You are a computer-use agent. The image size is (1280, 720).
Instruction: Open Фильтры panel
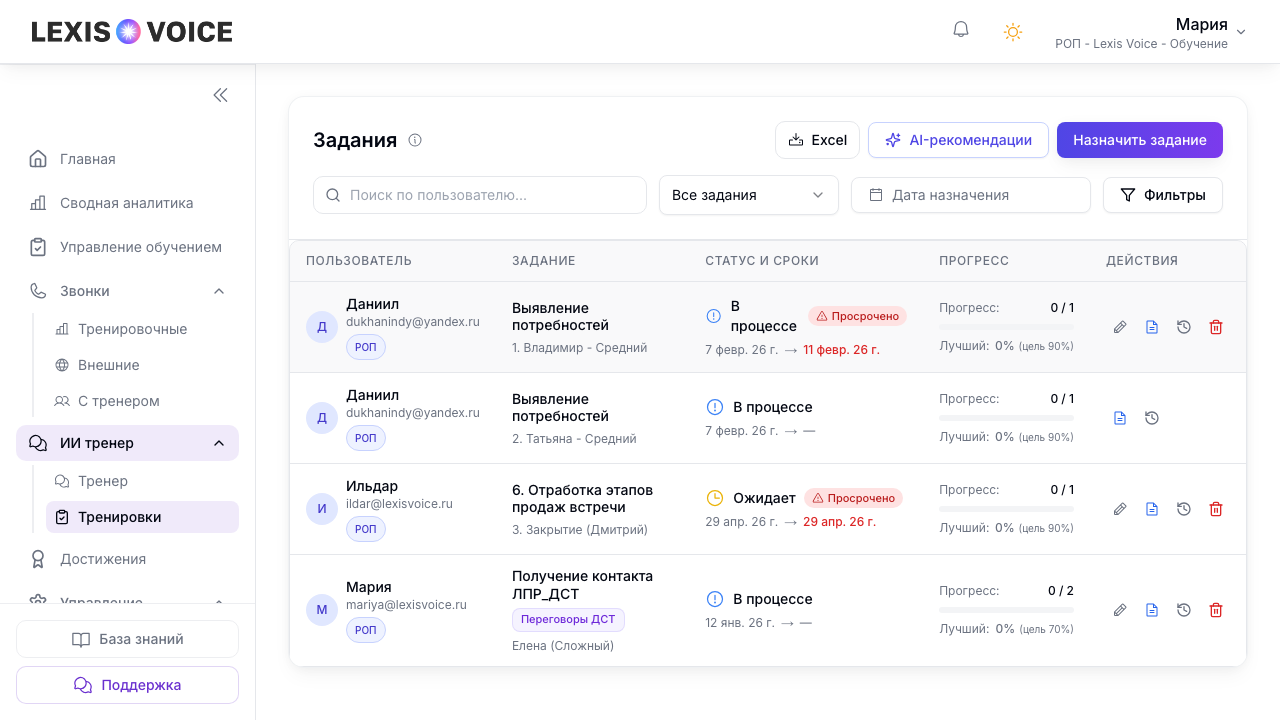[x=1163, y=195]
